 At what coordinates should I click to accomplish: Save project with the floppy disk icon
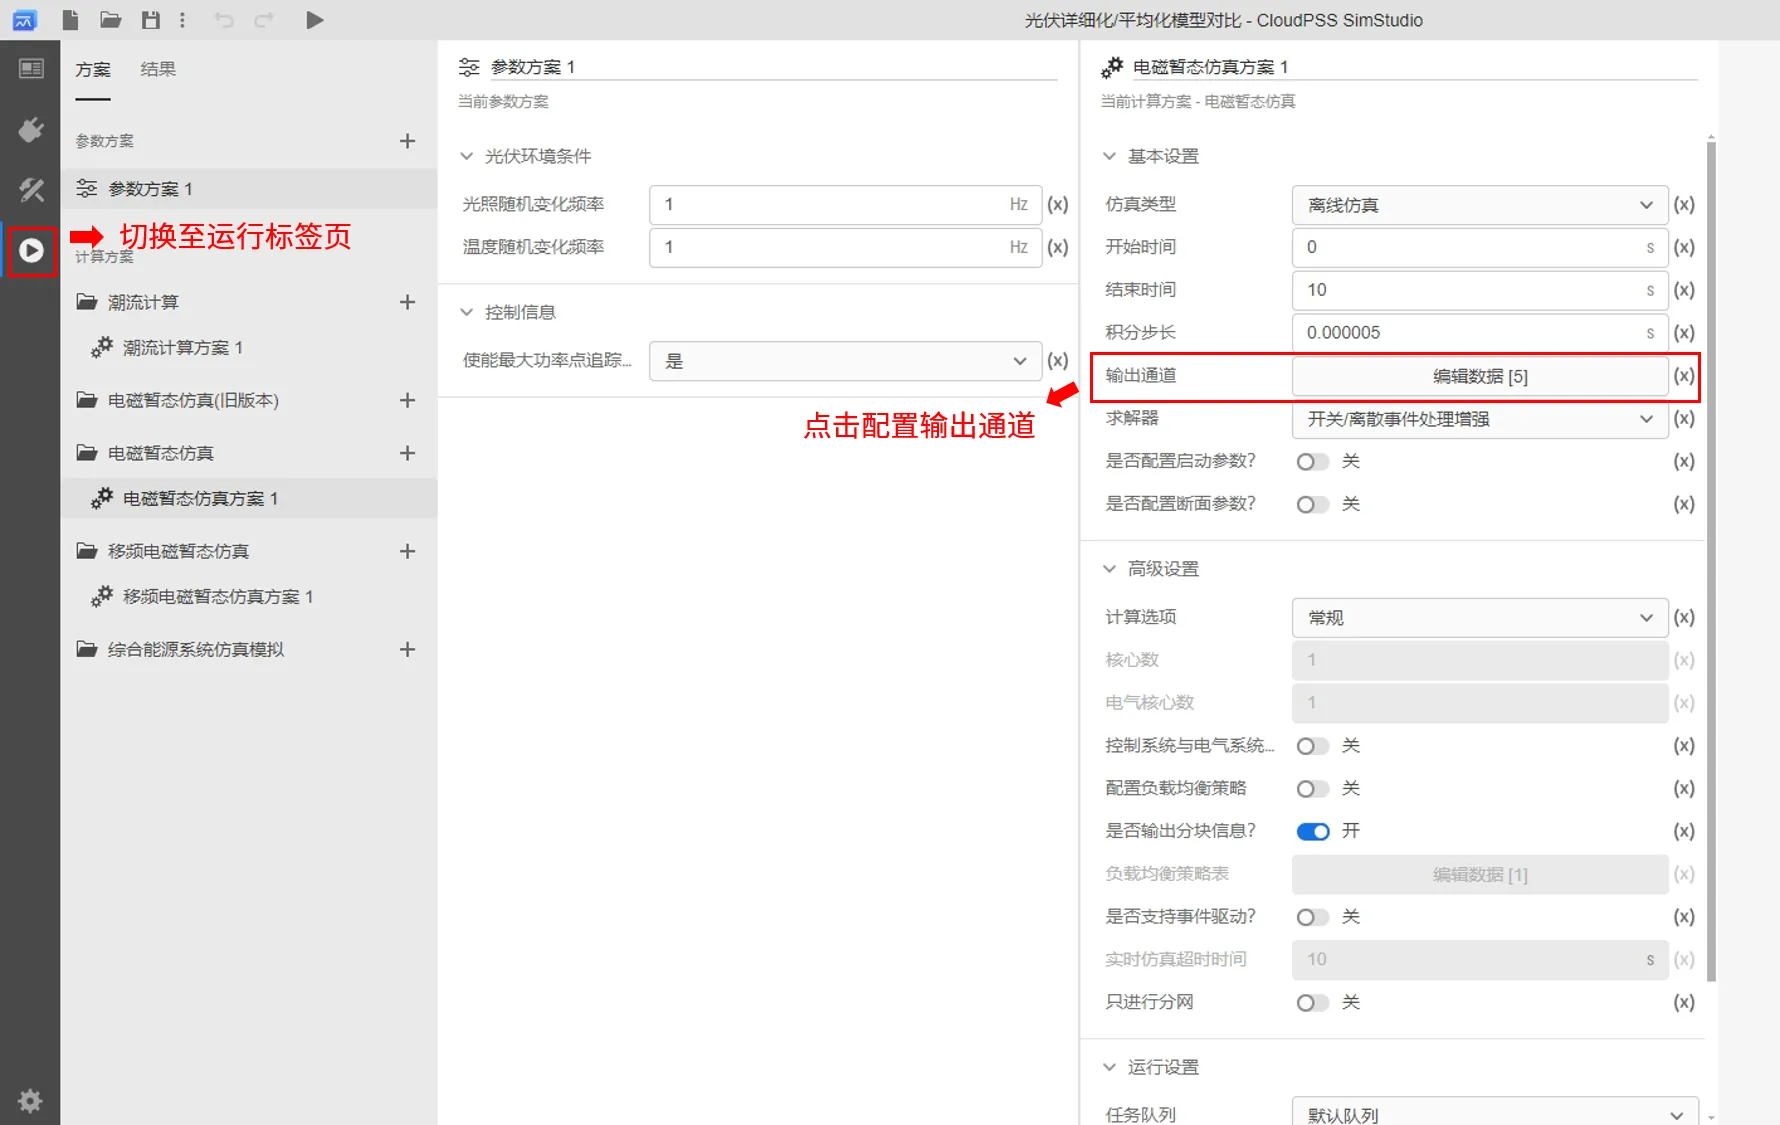(x=151, y=20)
